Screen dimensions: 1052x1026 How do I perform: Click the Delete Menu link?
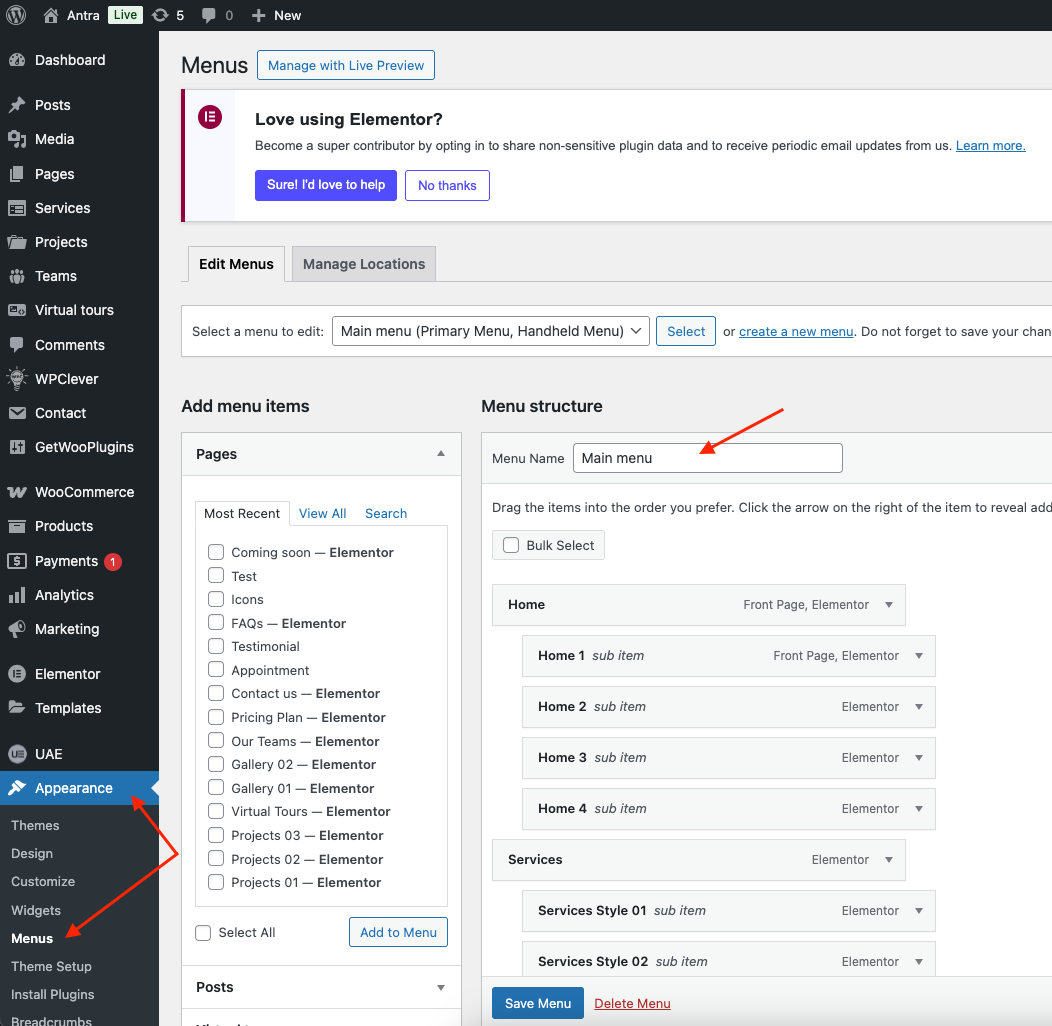click(x=632, y=1003)
